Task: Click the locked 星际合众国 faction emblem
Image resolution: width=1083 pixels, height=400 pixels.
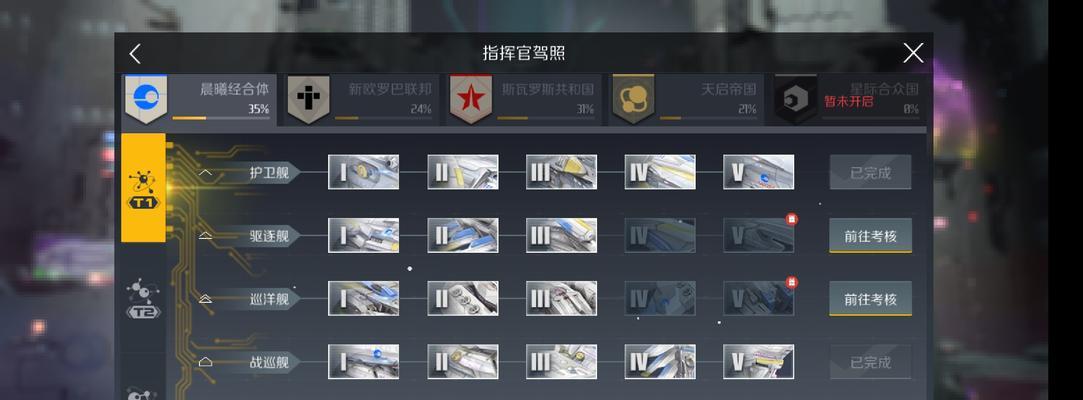Action: click(796, 99)
